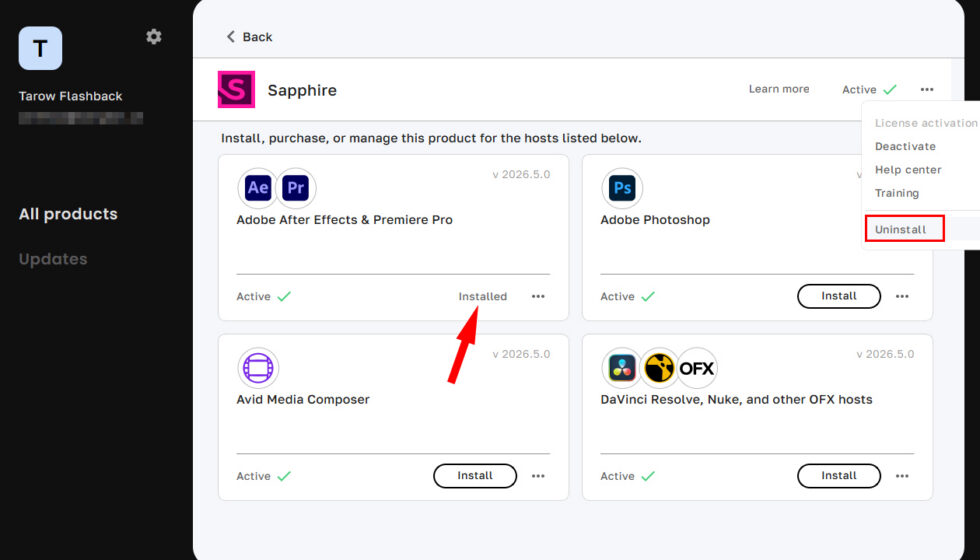
Task: Click the T user avatar
Action: click(41, 48)
